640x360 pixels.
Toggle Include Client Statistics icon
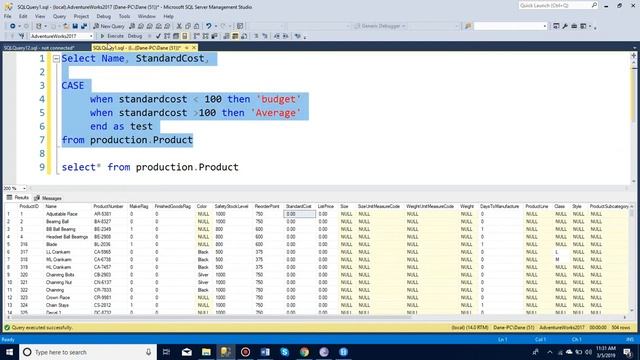[214, 36]
